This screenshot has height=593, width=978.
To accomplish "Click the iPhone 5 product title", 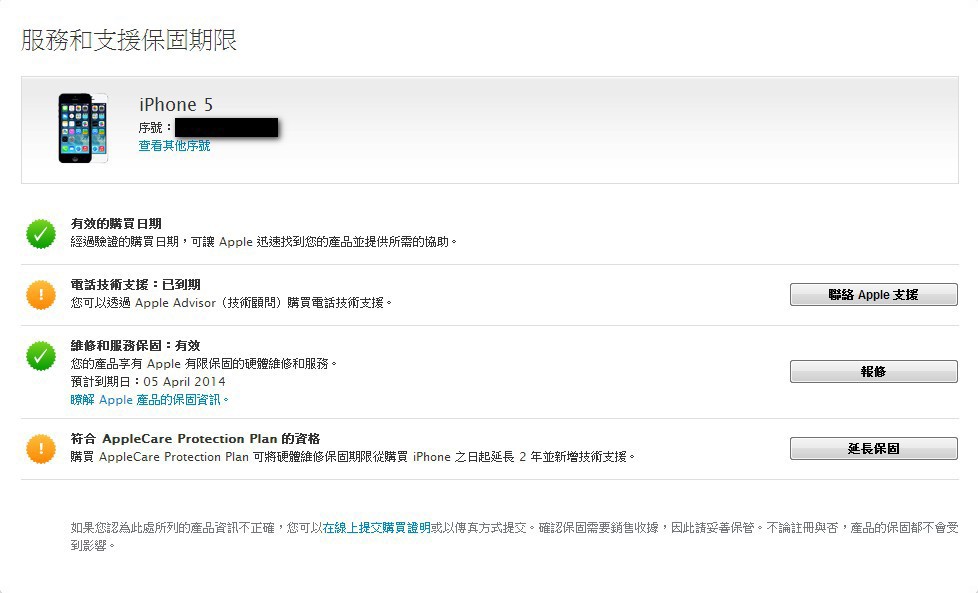I will [176, 104].
